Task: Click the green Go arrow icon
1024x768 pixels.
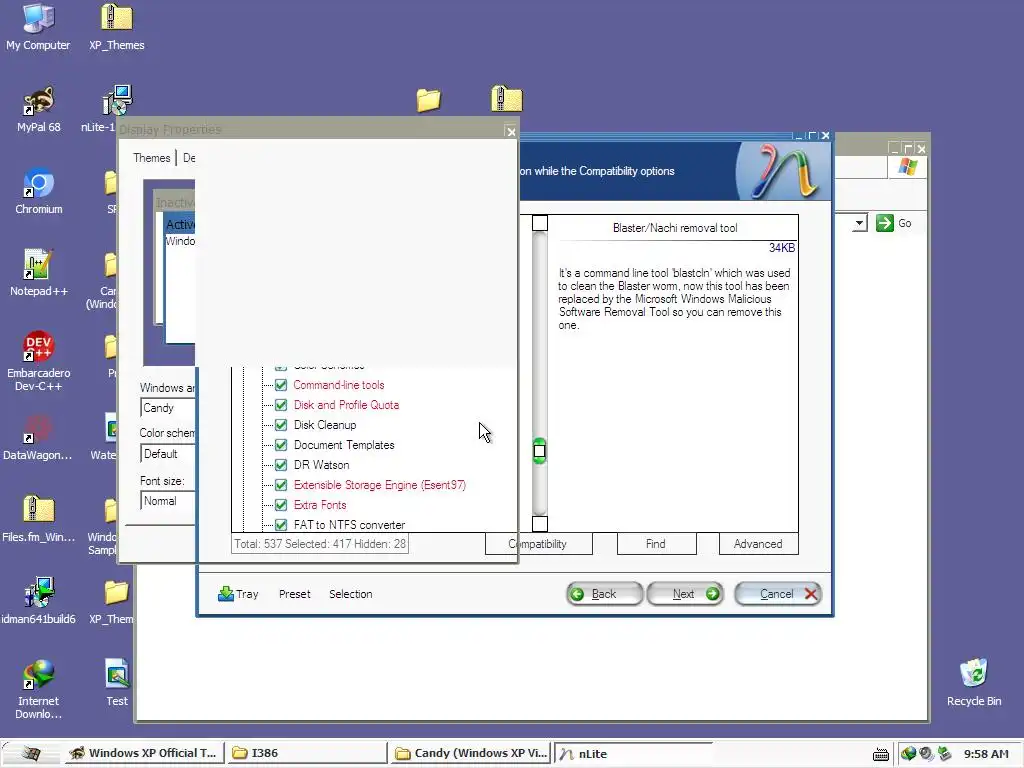Action: pos(884,223)
